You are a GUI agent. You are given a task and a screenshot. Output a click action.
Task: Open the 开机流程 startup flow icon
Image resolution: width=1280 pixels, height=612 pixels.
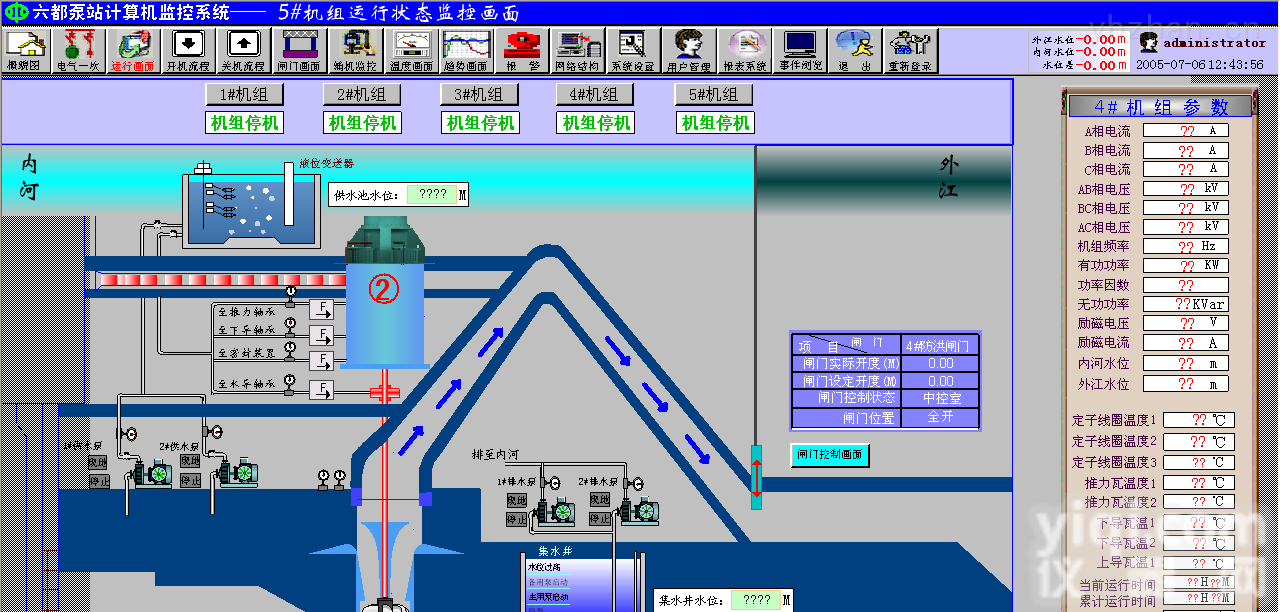point(187,50)
